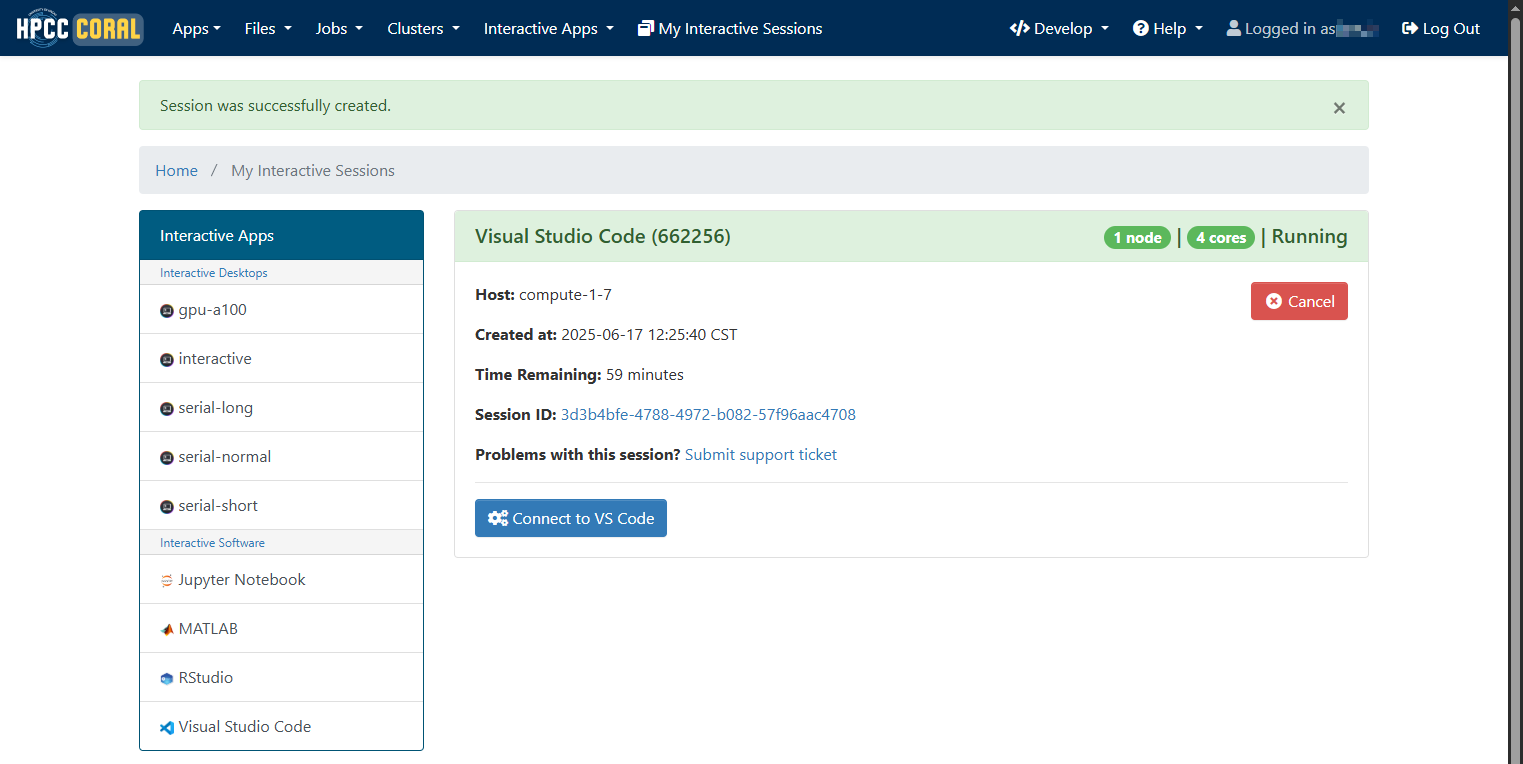Launch RStudio from sidebar
This screenshot has height=764, width=1523.
(281, 678)
